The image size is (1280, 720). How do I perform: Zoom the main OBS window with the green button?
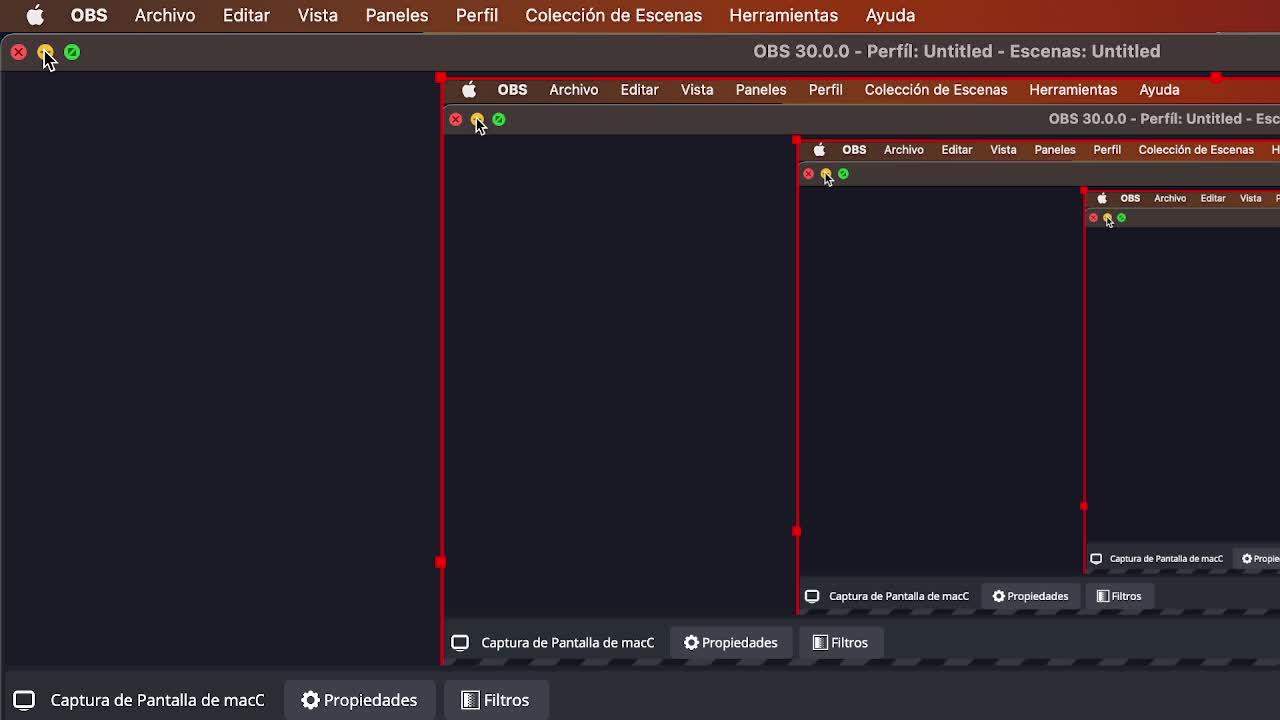(x=72, y=52)
